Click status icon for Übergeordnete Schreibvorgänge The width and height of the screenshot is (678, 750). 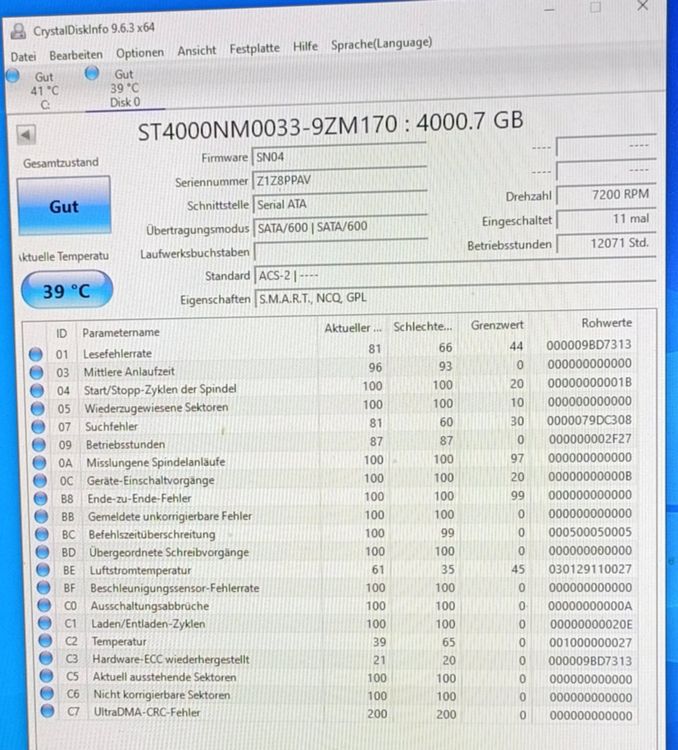[42, 552]
